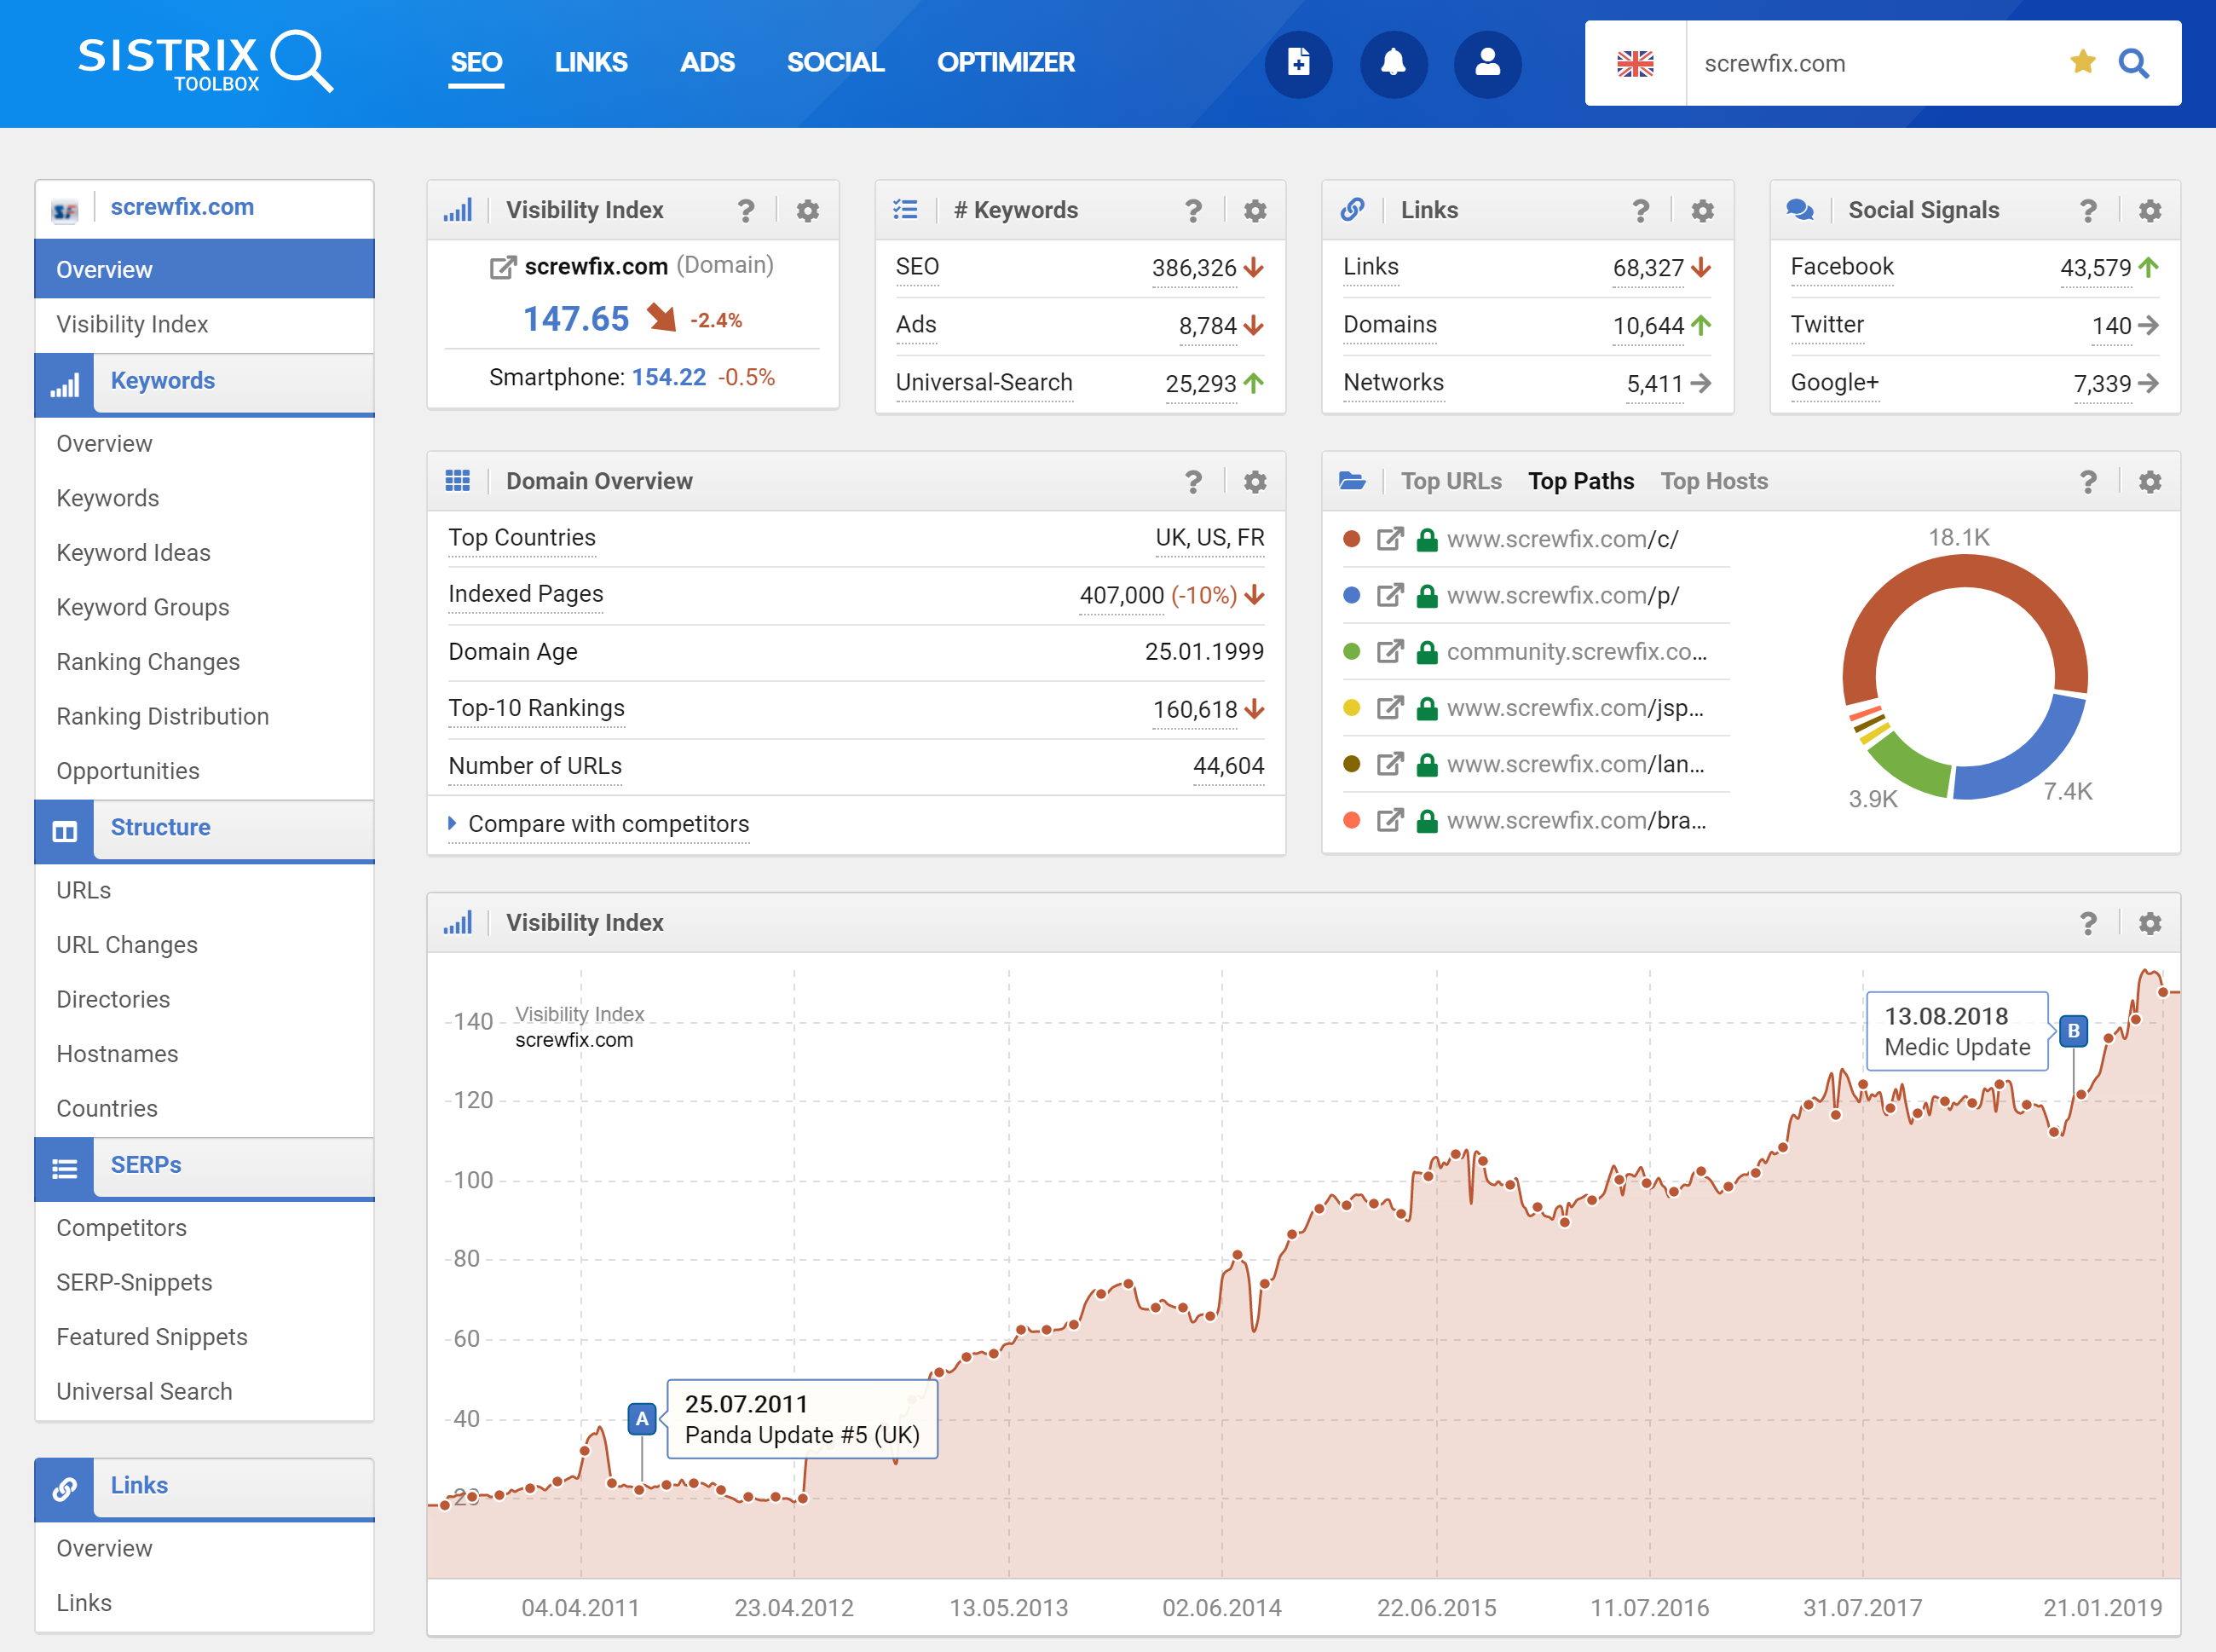Click the add report document icon
Screen dimensions: 2216x1652
(x=1298, y=63)
